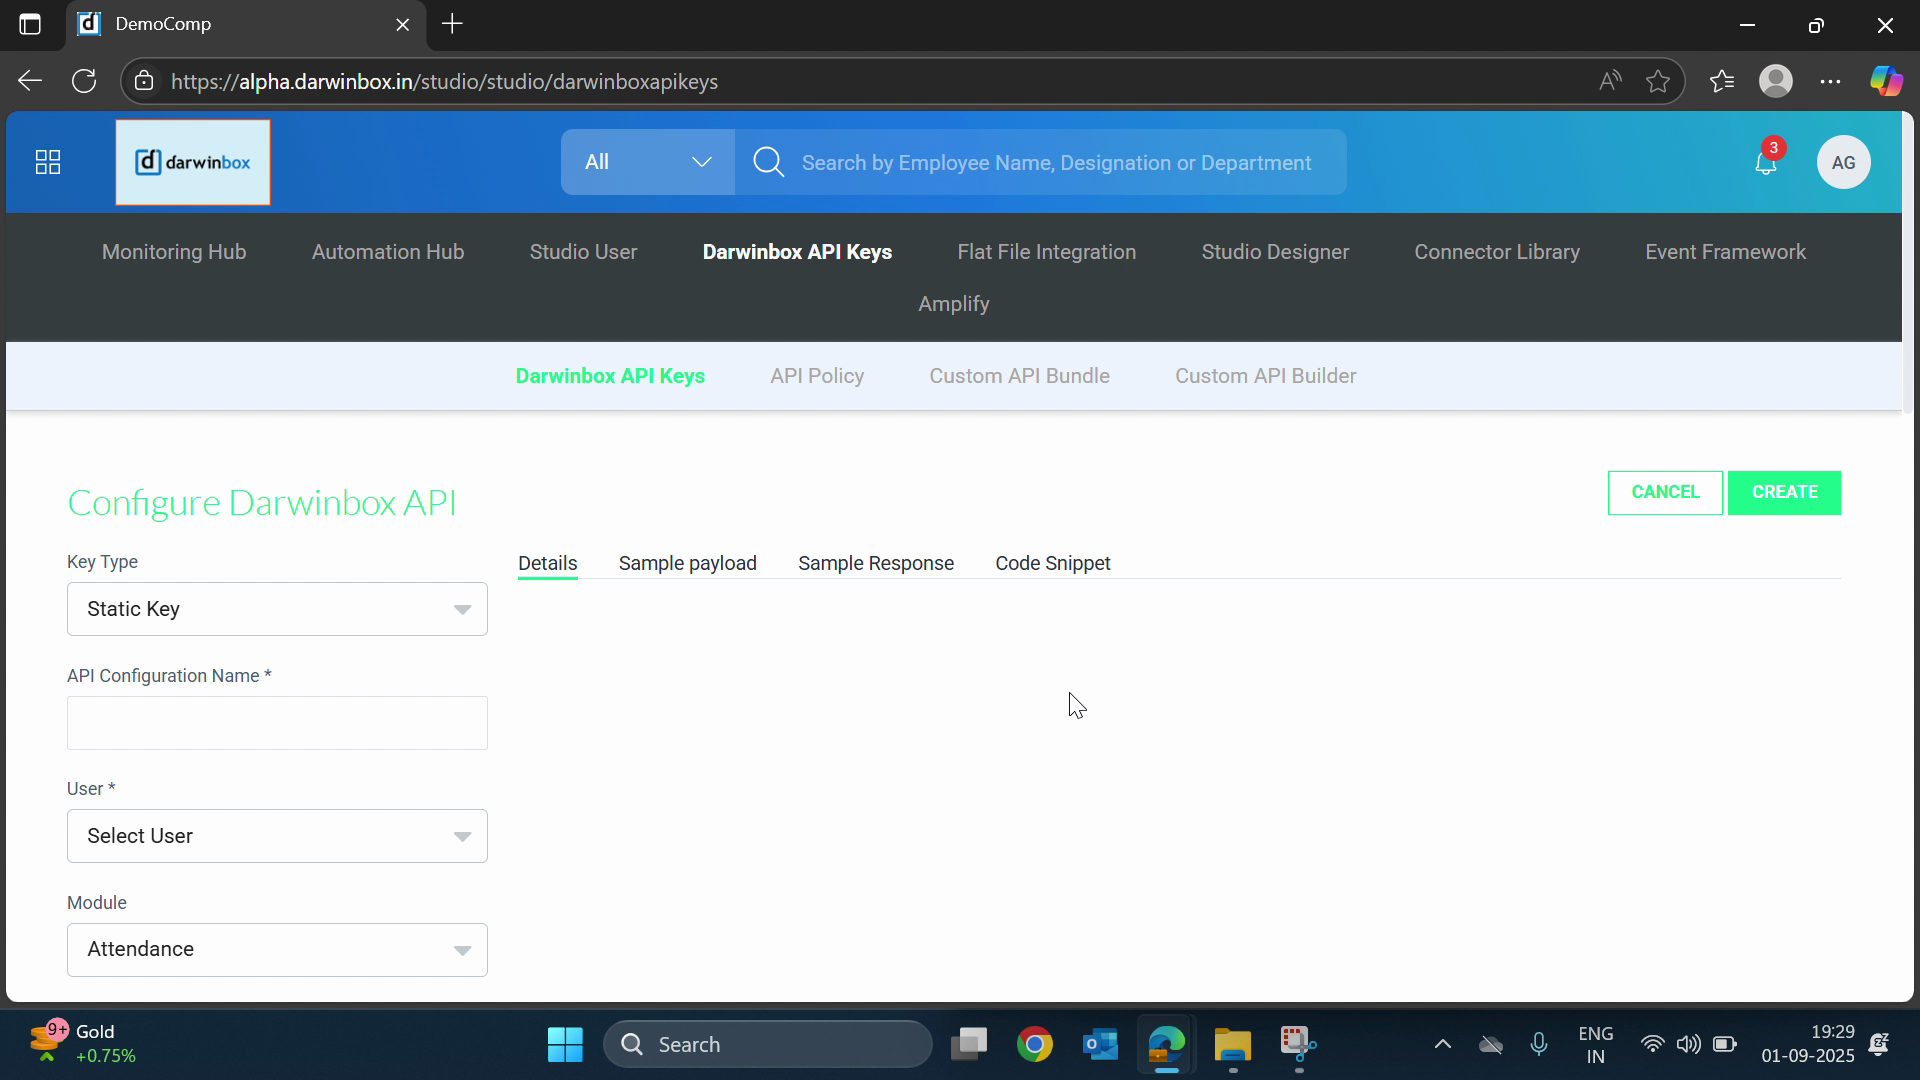Focus the API Configuration Name field
The height and width of the screenshot is (1080, 1920).
click(x=277, y=723)
